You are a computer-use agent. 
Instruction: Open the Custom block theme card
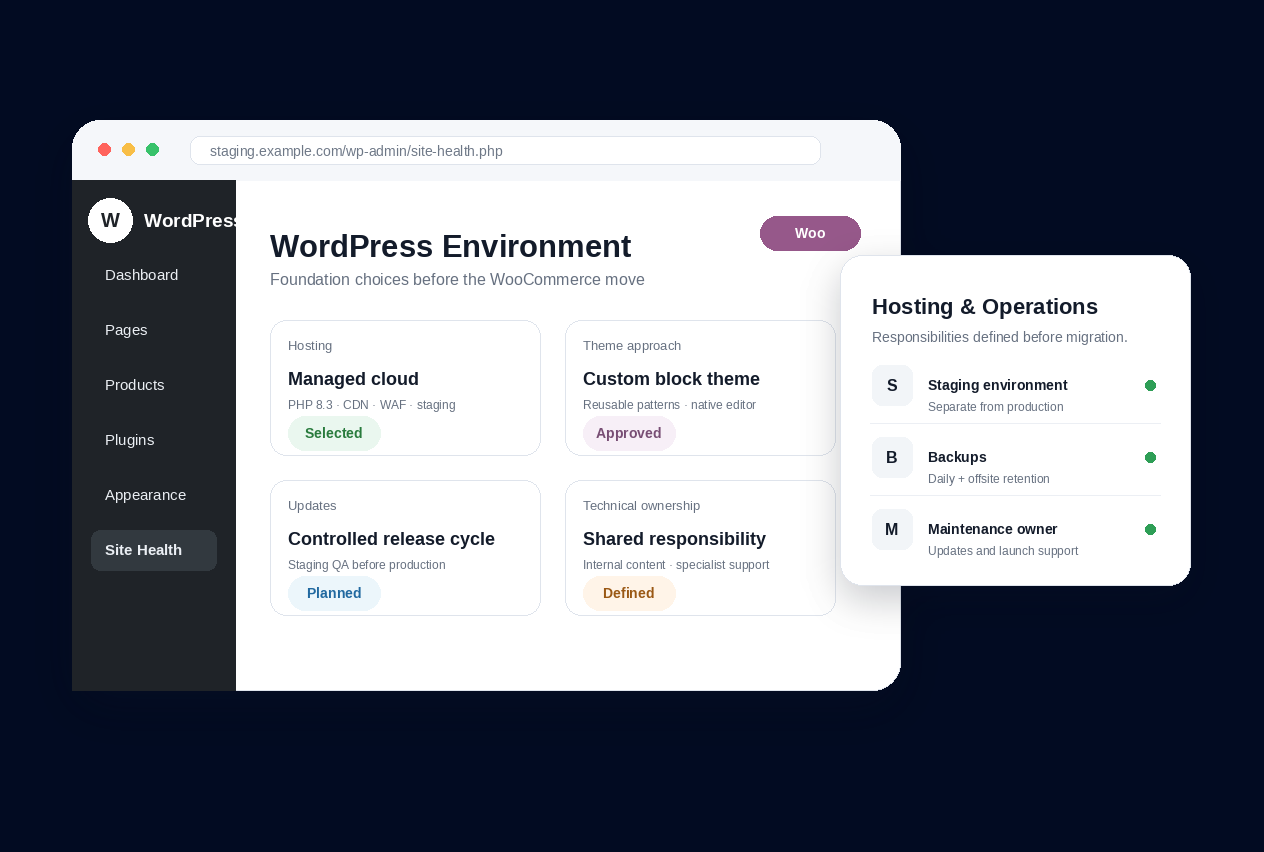[x=700, y=388]
